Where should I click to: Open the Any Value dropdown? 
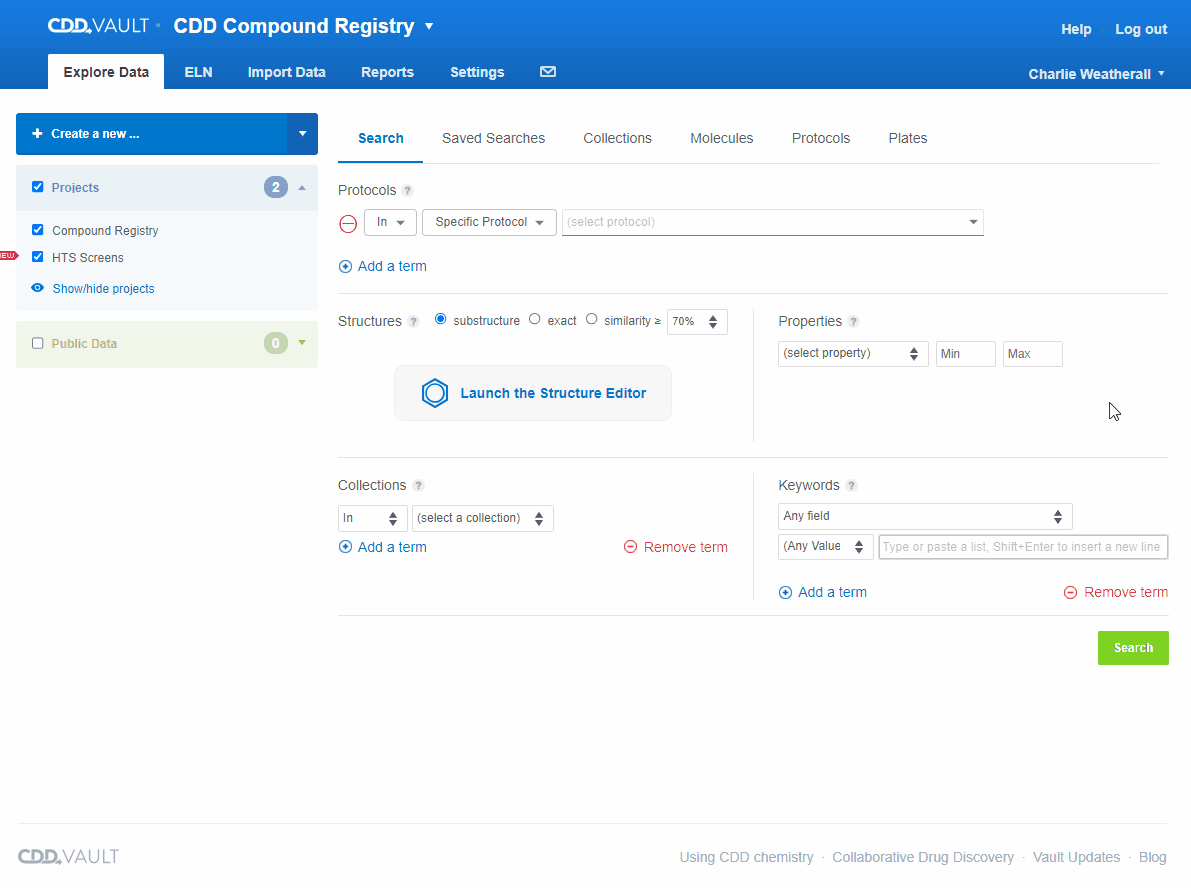[826, 547]
